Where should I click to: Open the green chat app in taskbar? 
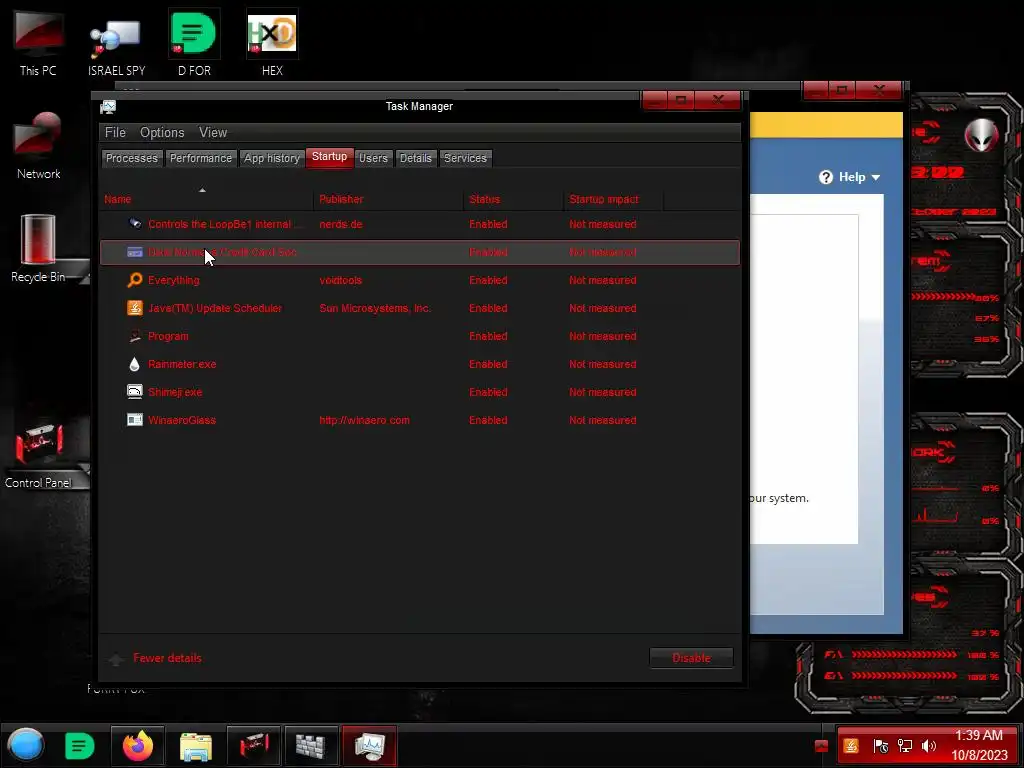pos(80,746)
